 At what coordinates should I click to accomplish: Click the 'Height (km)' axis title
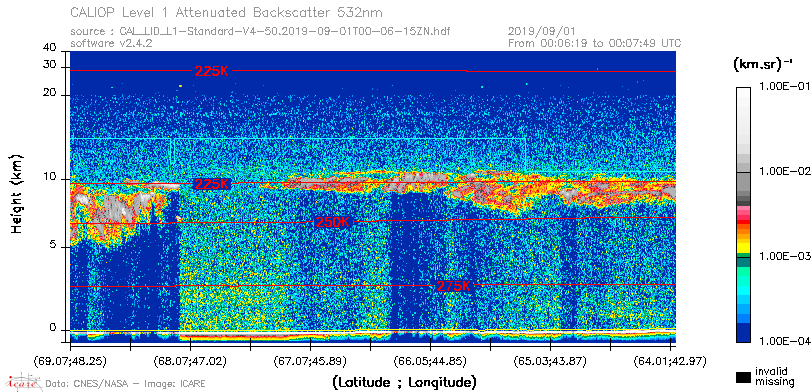coord(16,193)
